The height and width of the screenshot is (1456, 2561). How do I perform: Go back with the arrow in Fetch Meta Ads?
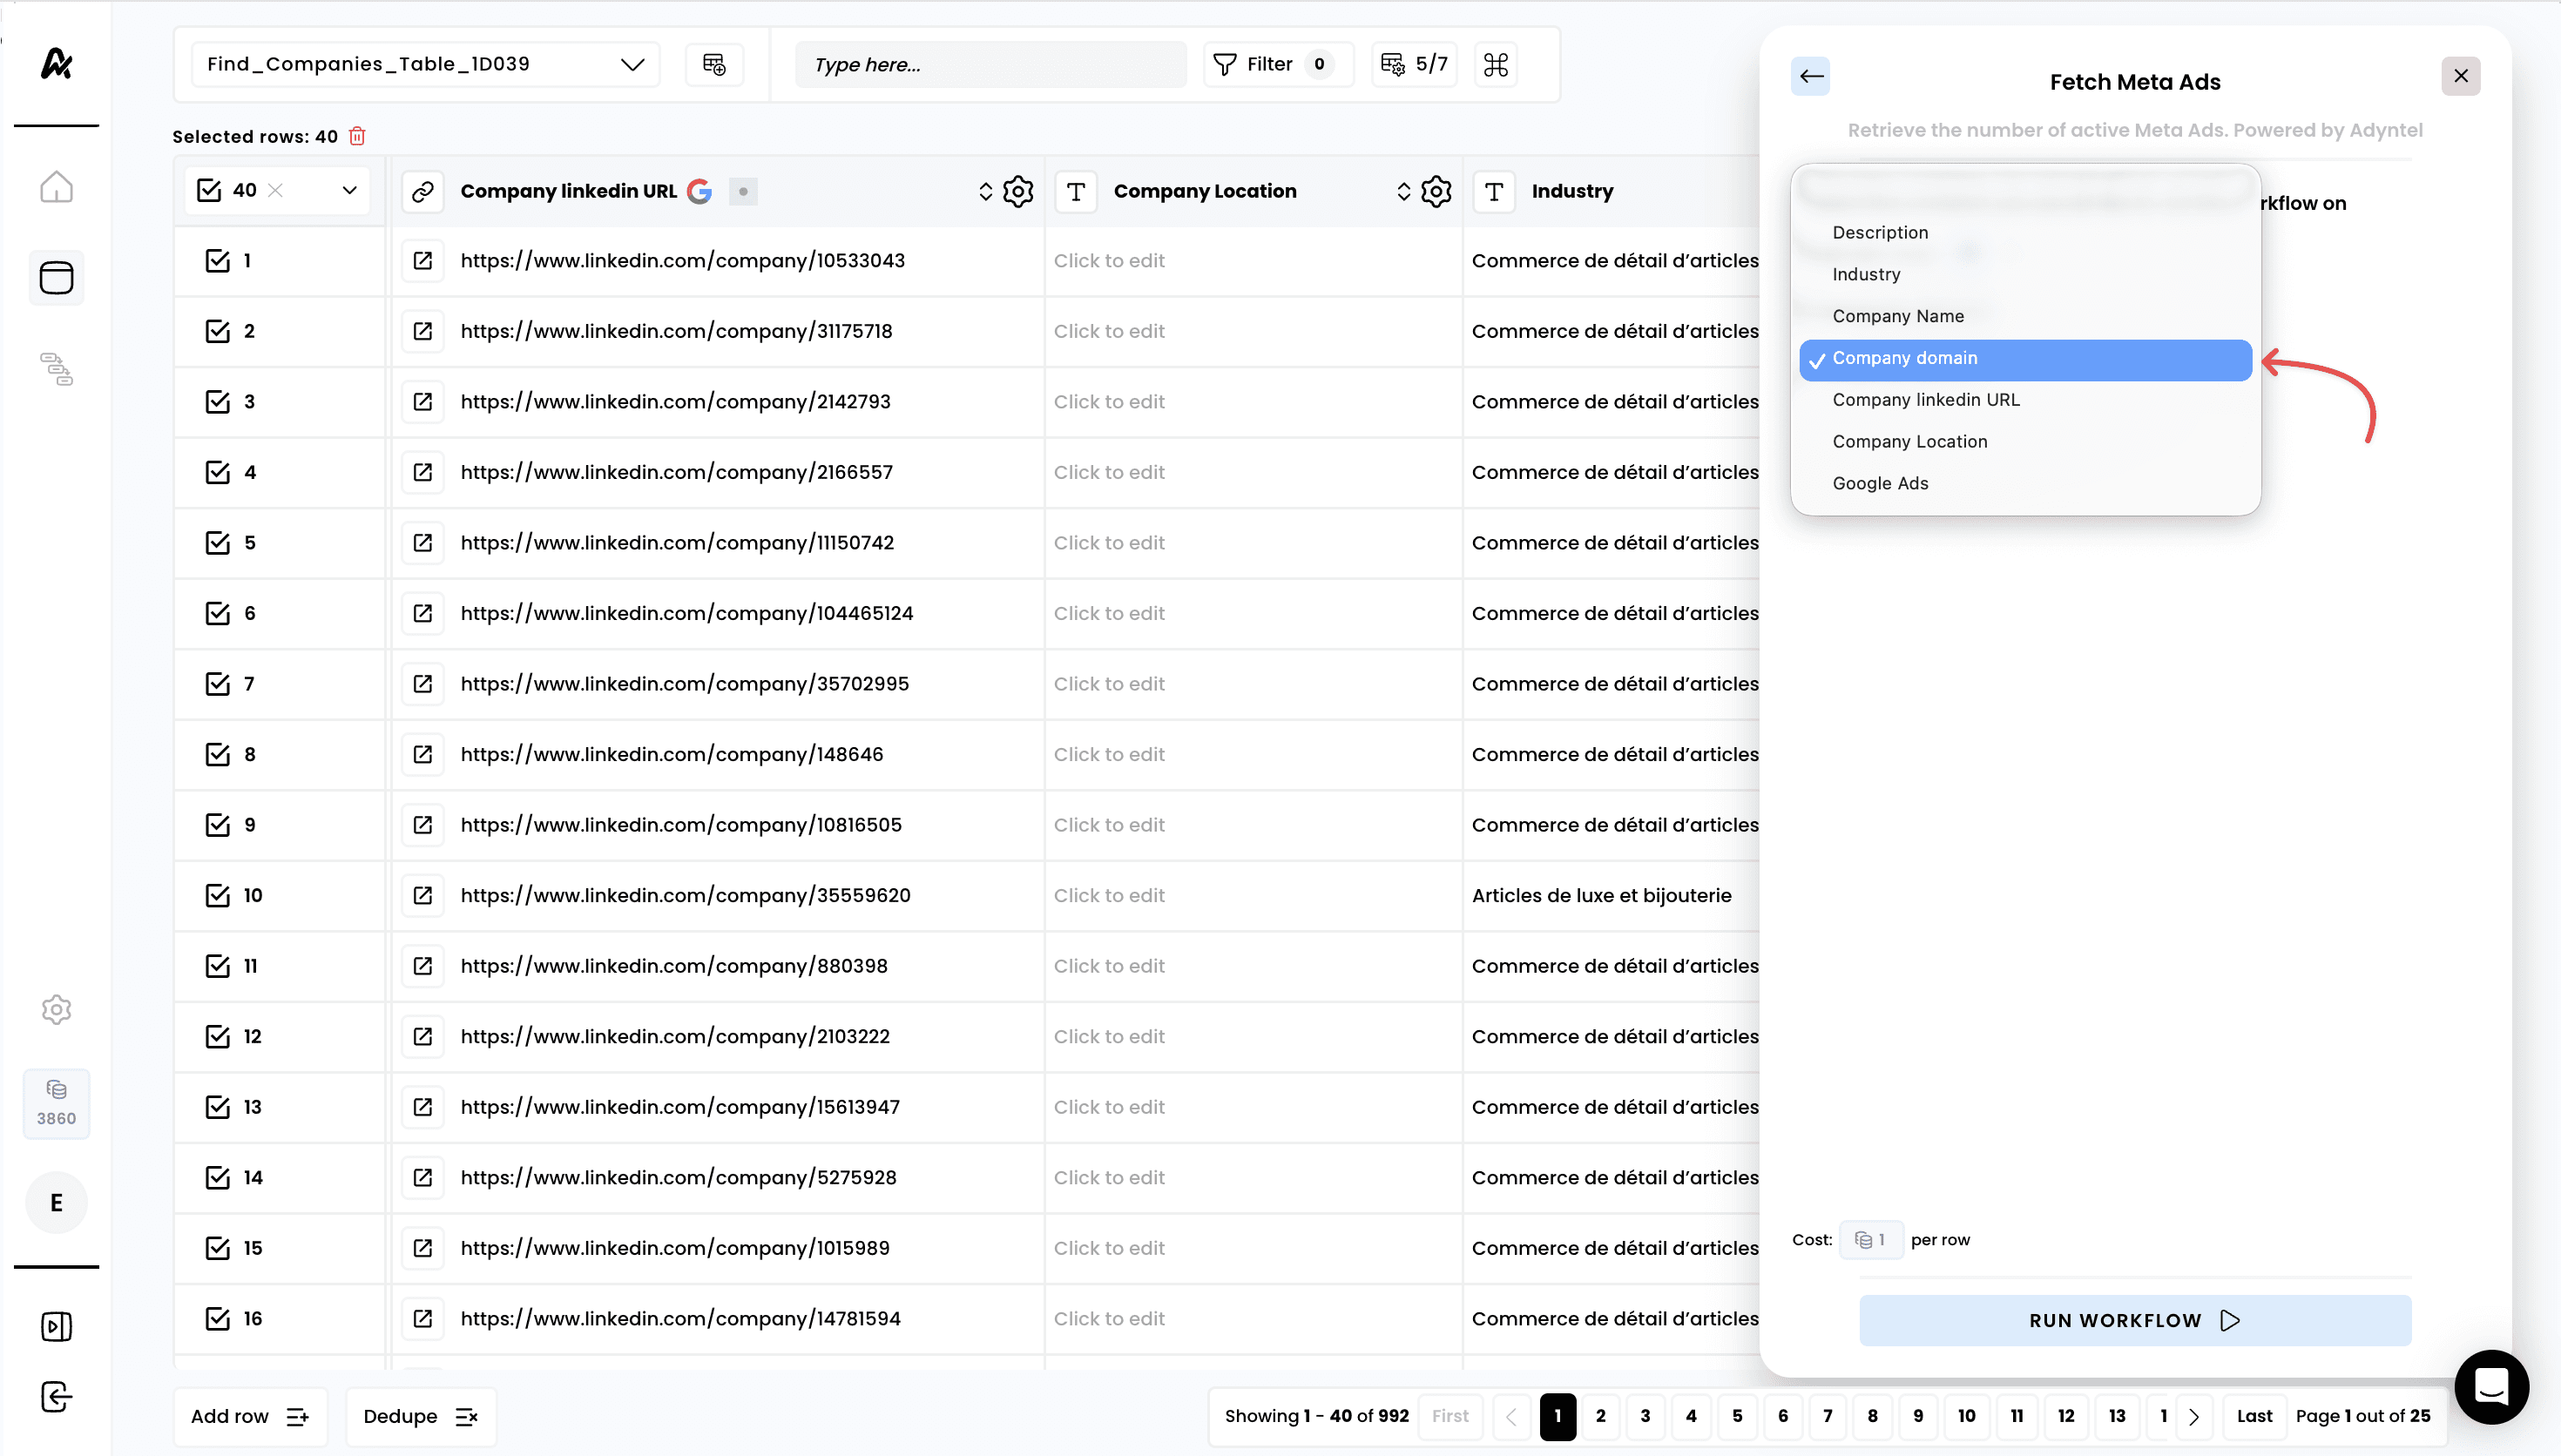pyautogui.click(x=1810, y=77)
